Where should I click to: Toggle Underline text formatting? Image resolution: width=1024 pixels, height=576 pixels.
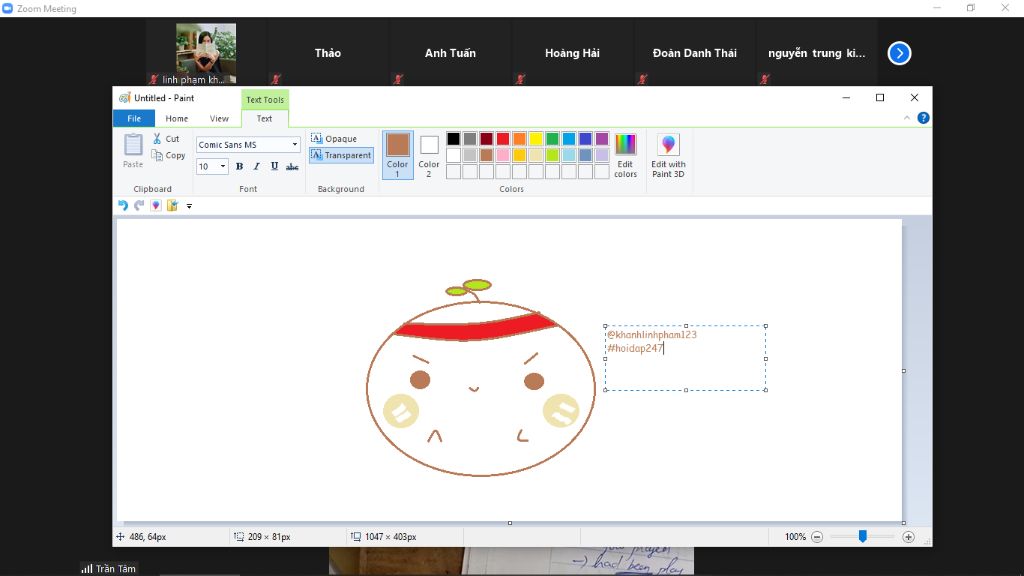[274, 167]
